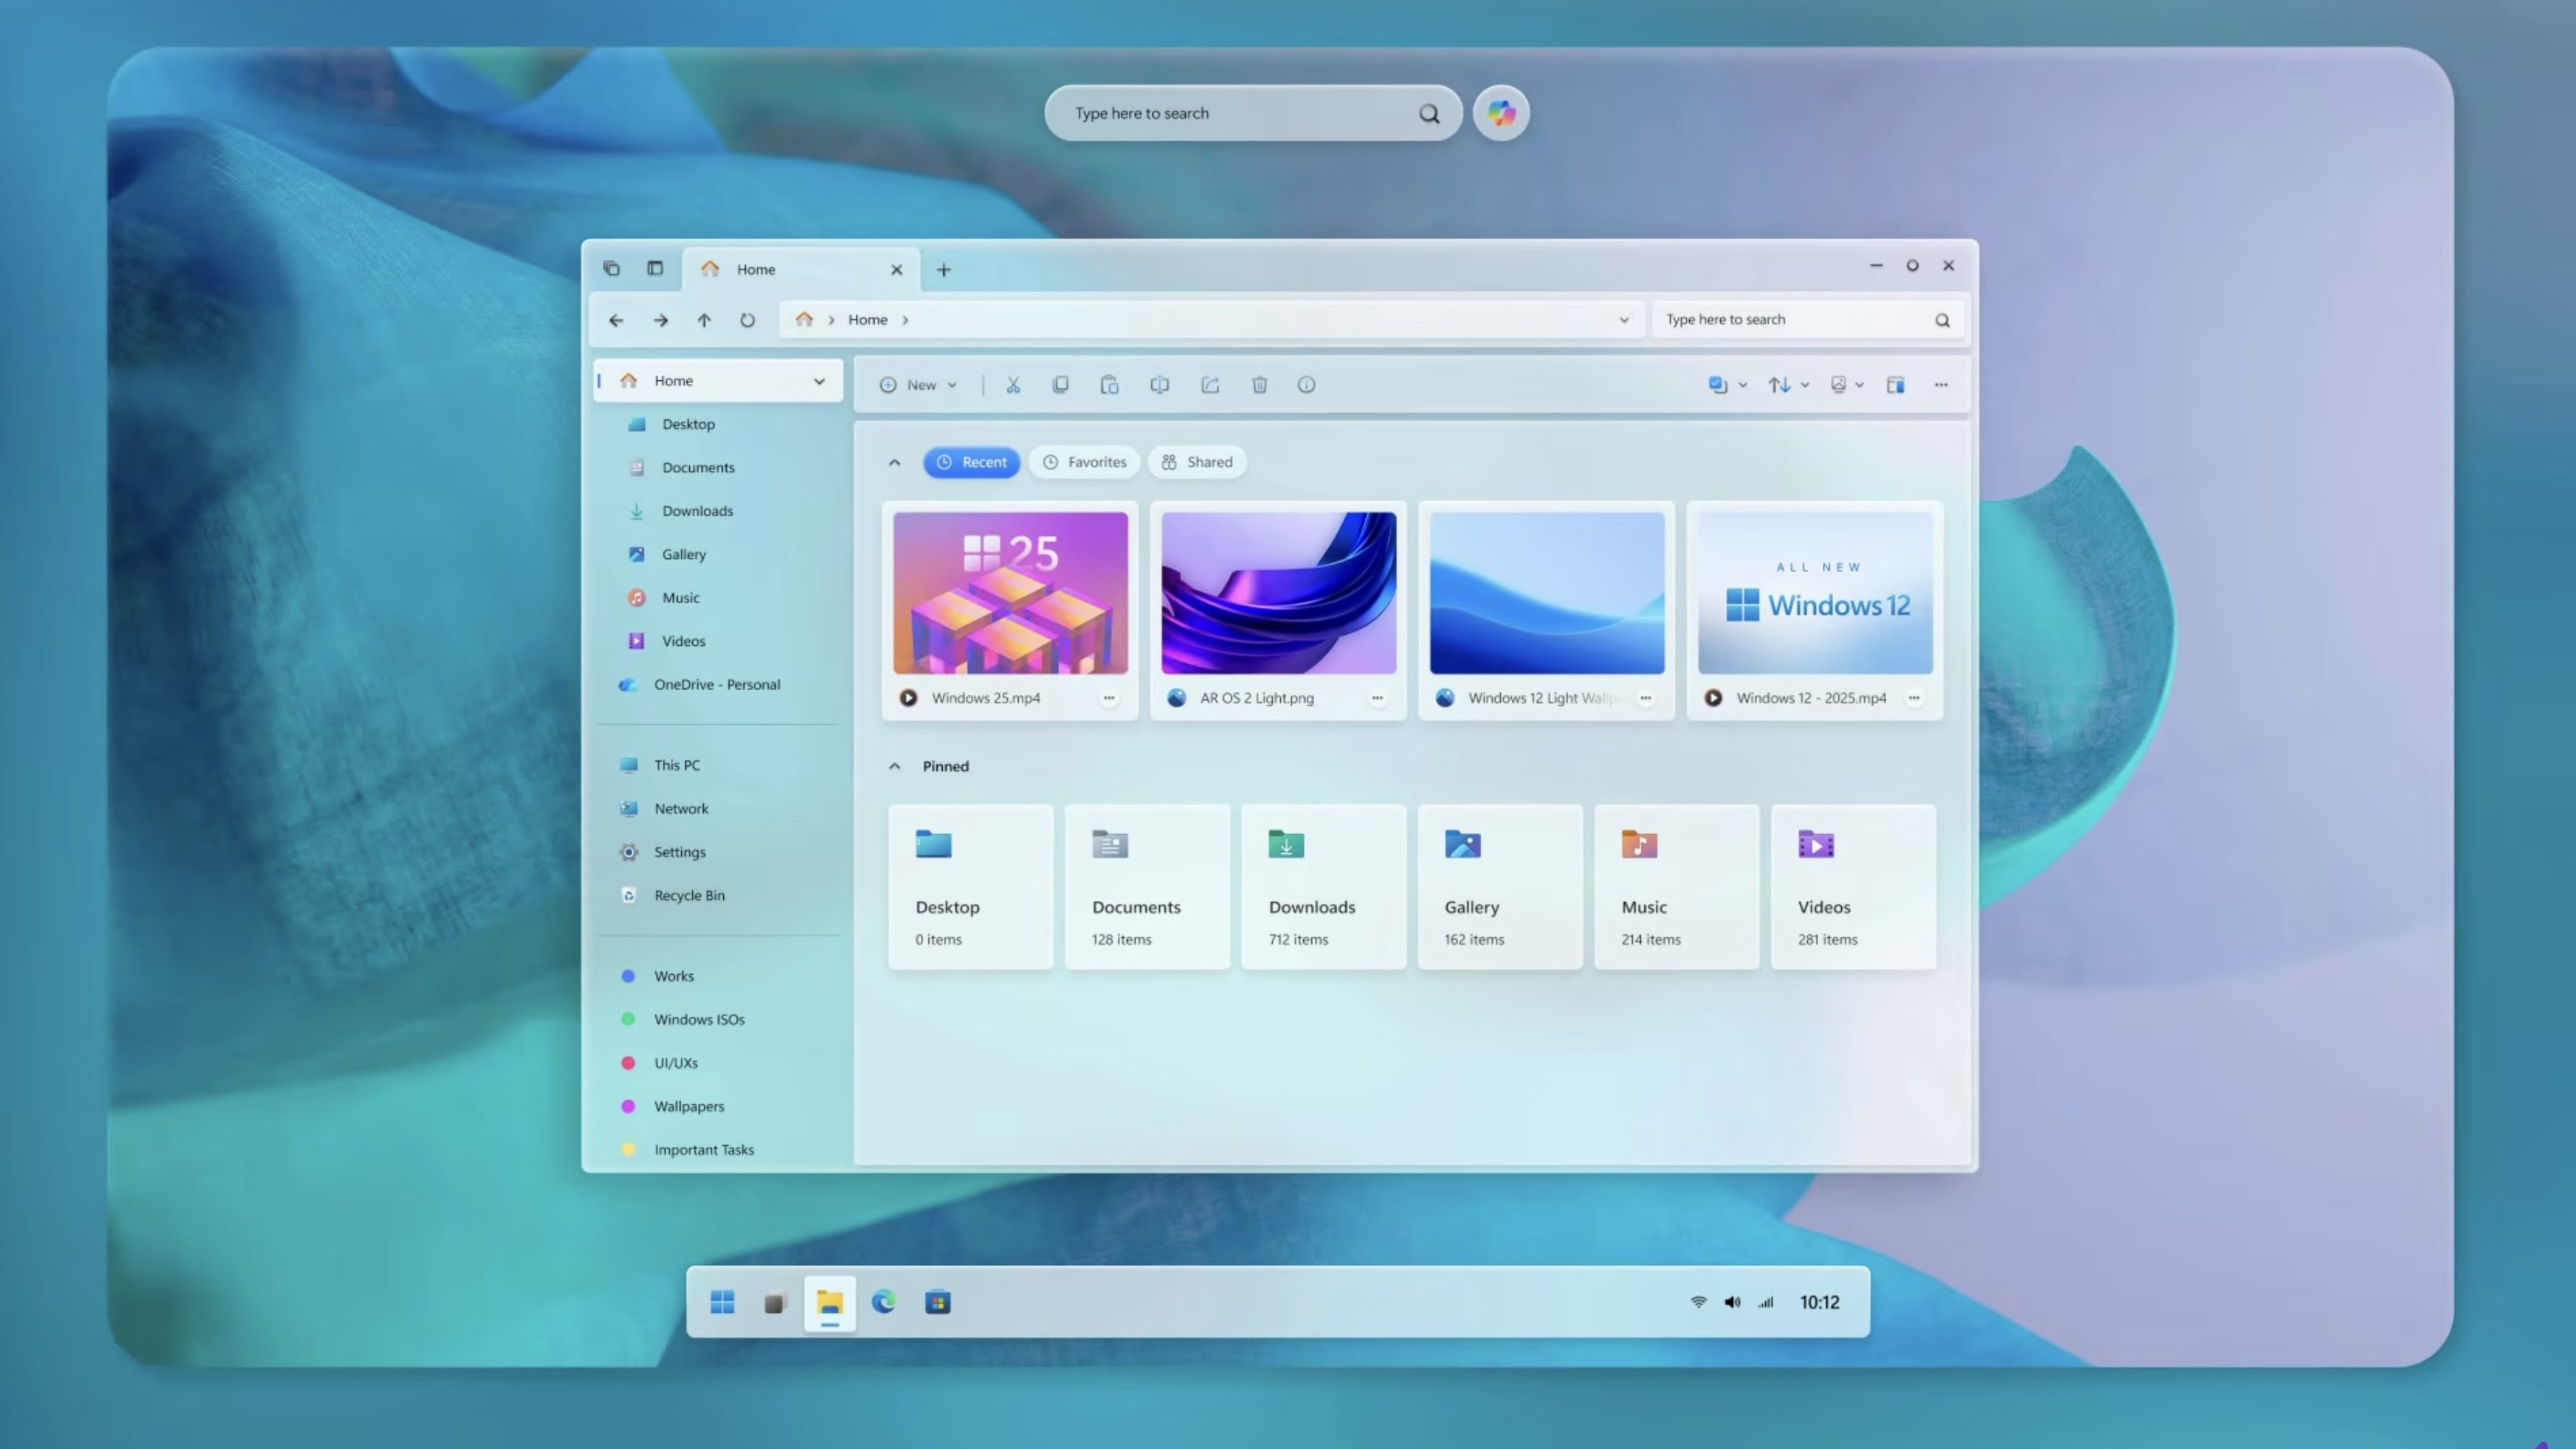Open the Recycle Bin in the sidebar
The width and height of the screenshot is (2576, 1449).
[x=690, y=895]
